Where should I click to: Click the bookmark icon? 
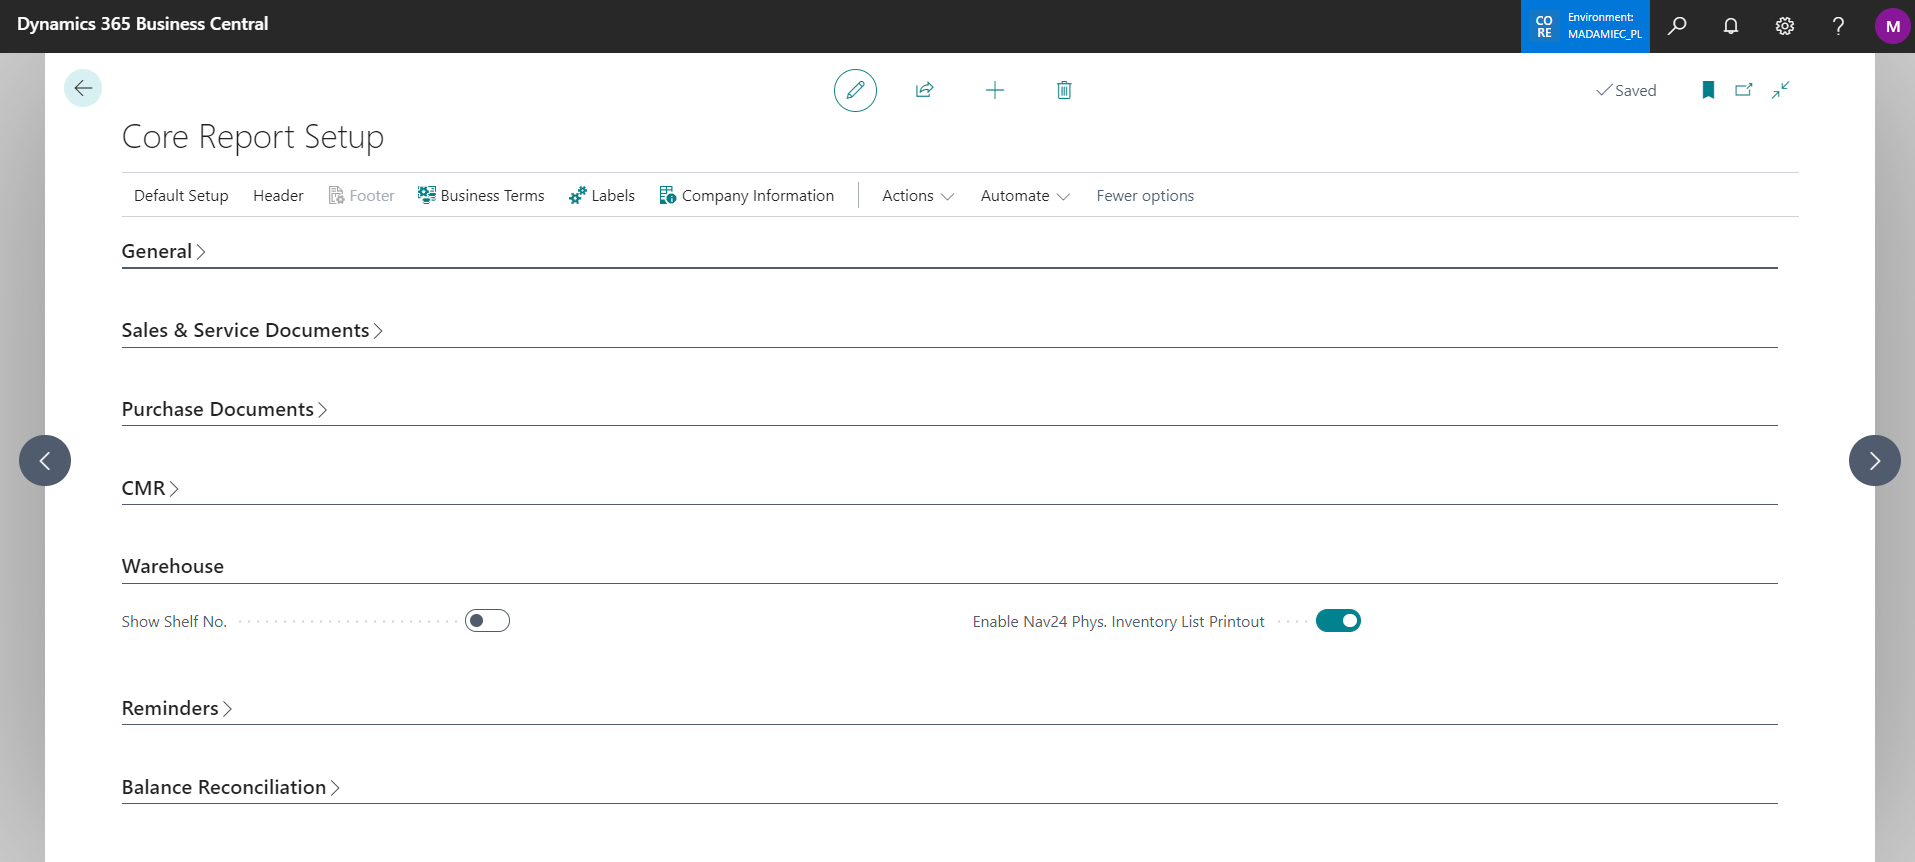pyautogui.click(x=1708, y=90)
